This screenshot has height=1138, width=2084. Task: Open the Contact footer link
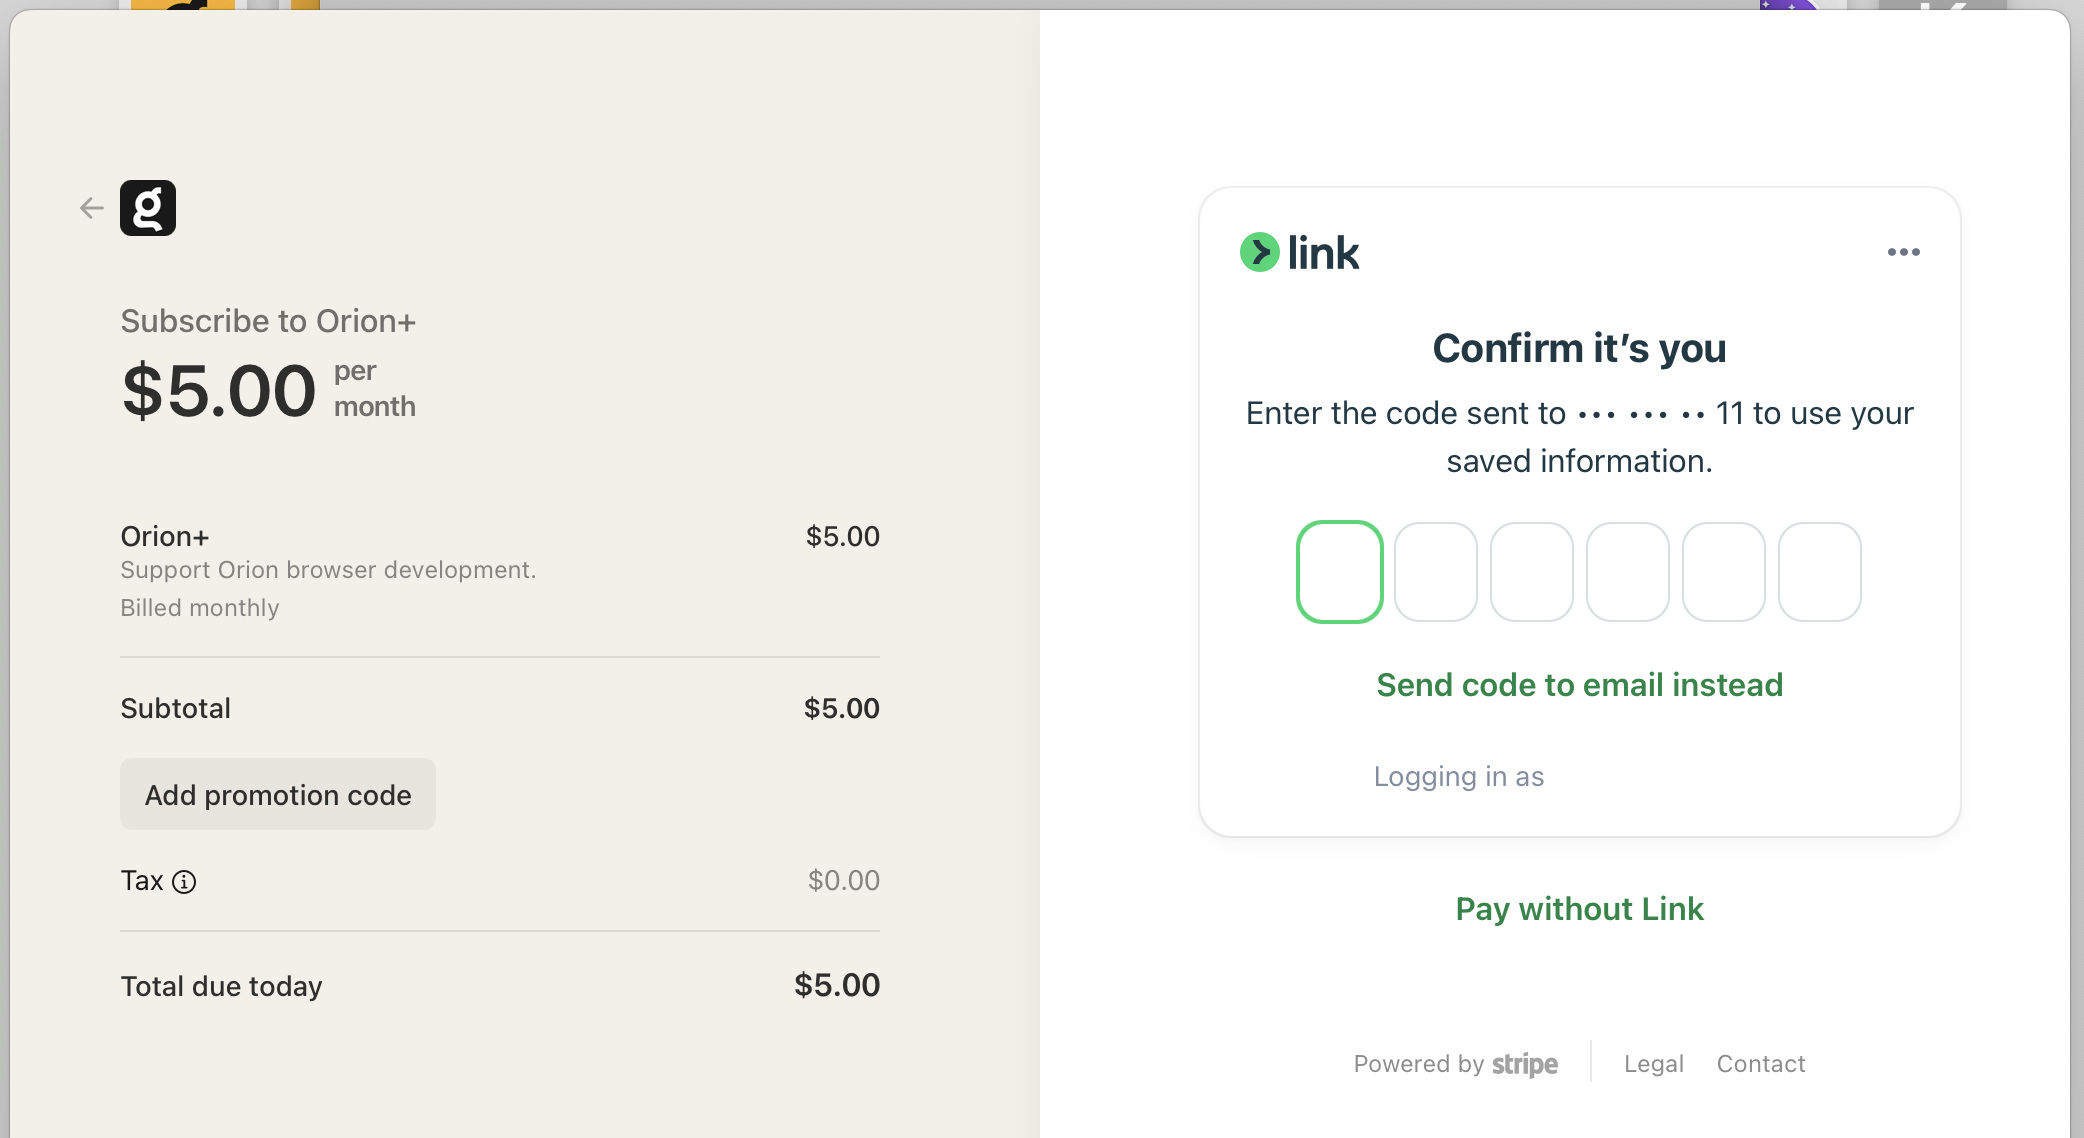(1761, 1064)
